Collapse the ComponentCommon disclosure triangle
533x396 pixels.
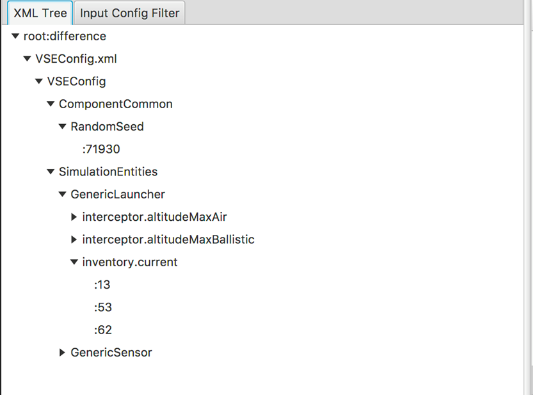click(51, 104)
